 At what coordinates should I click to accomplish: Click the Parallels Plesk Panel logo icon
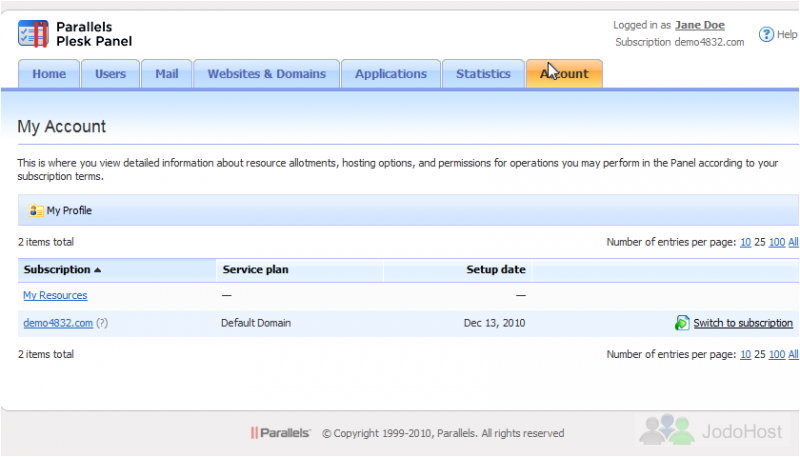click(33, 34)
